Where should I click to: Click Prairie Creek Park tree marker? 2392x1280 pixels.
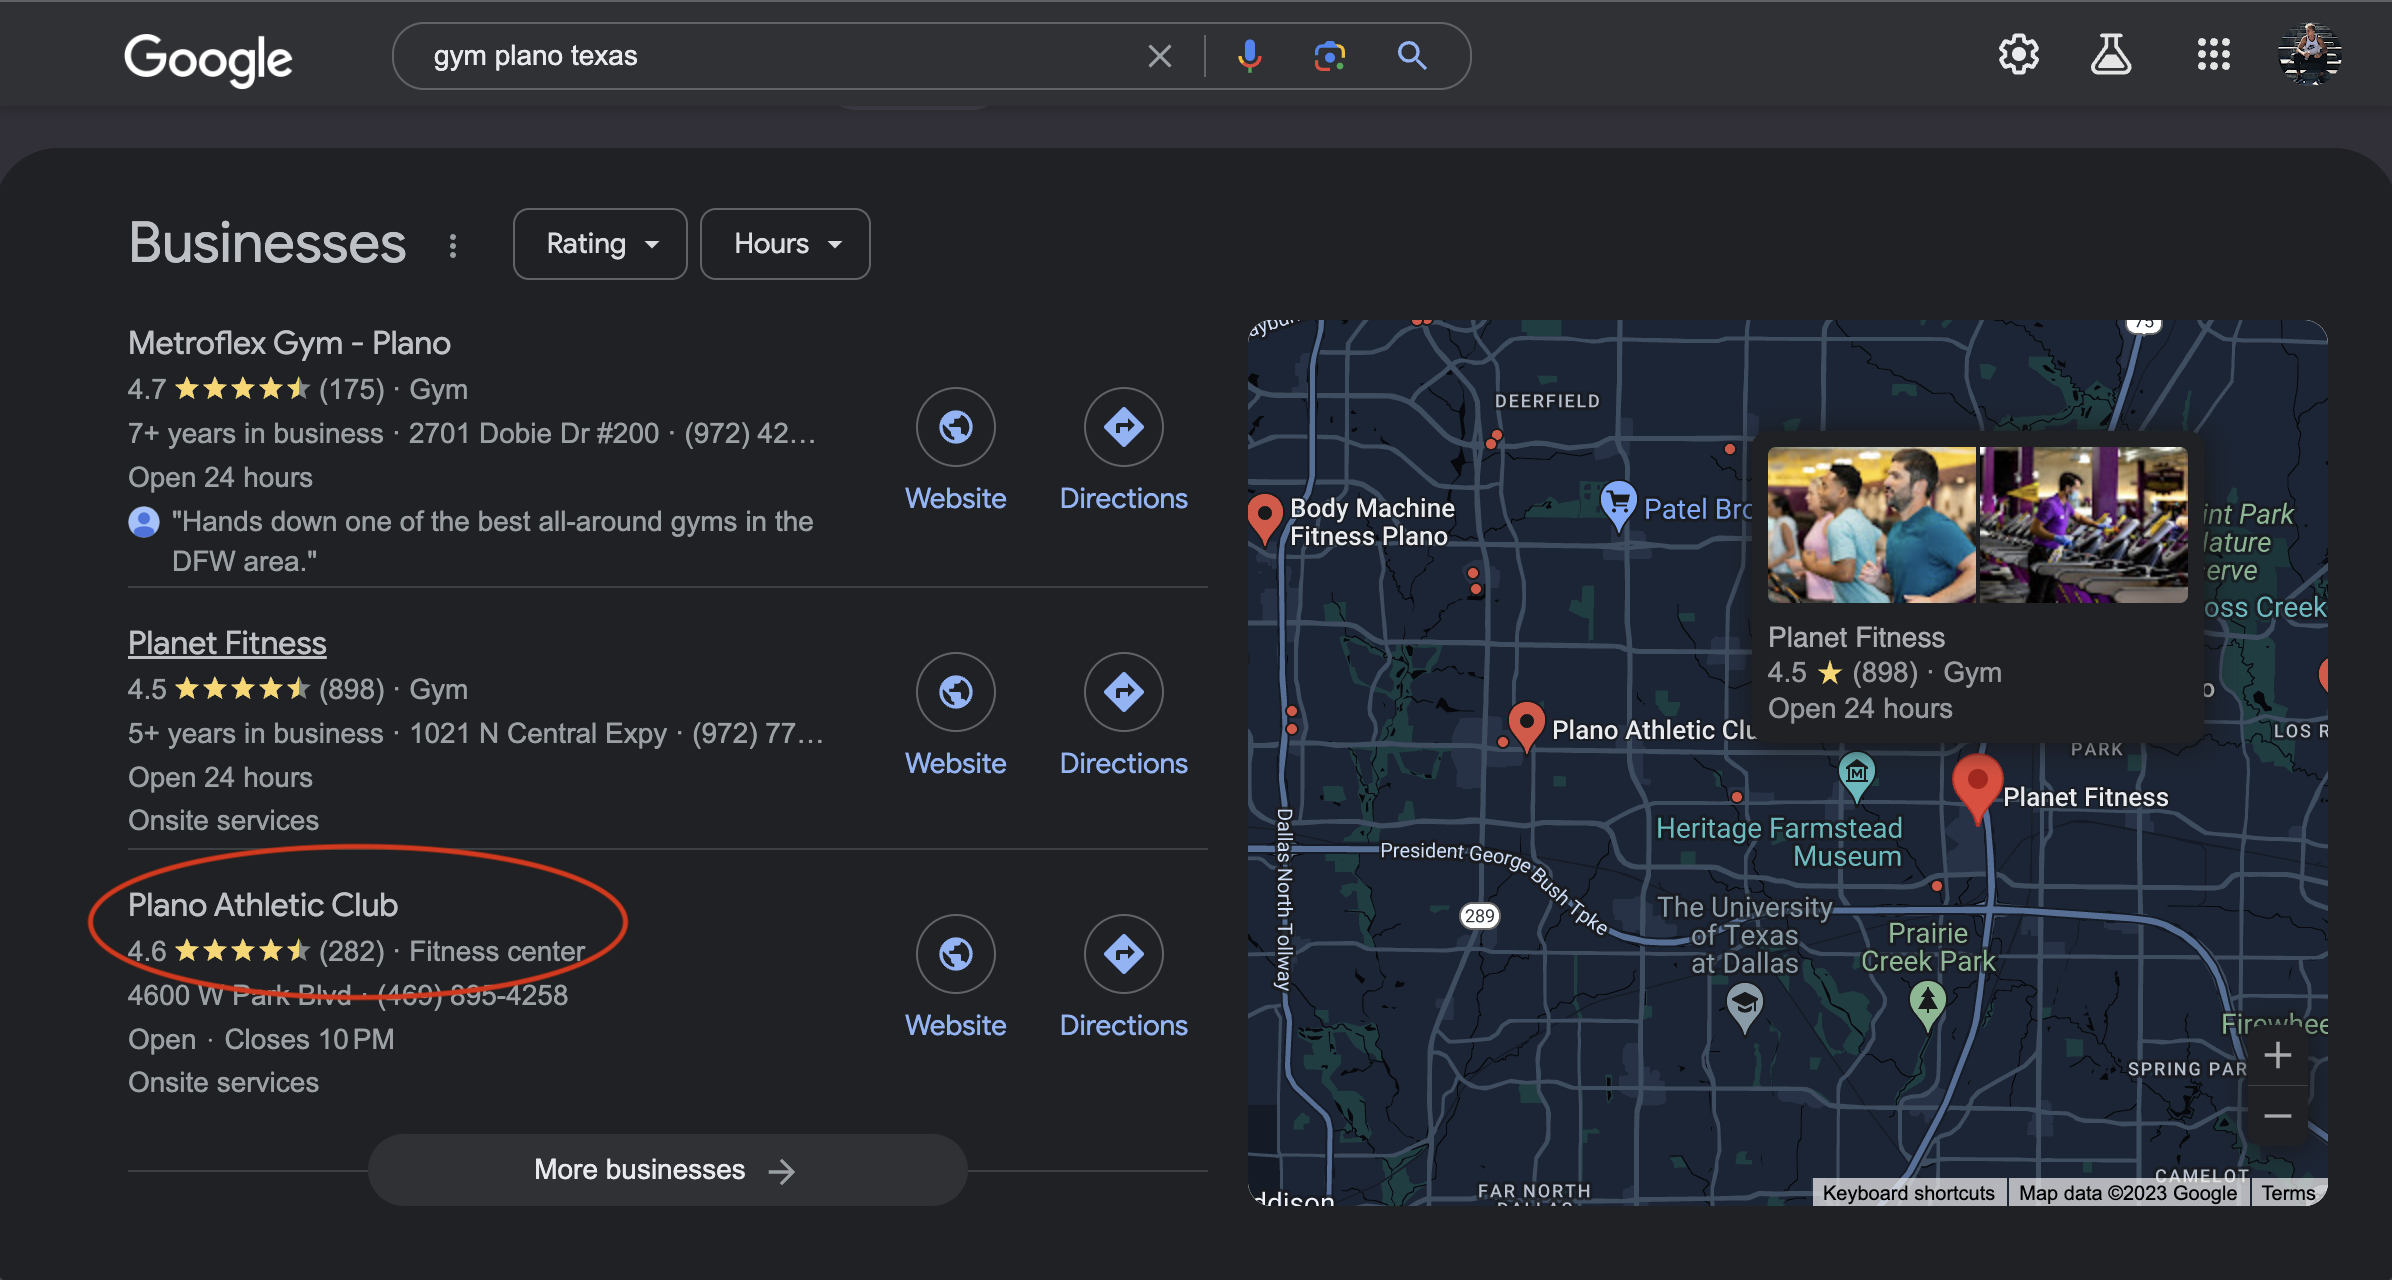[x=1927, y=1003]
